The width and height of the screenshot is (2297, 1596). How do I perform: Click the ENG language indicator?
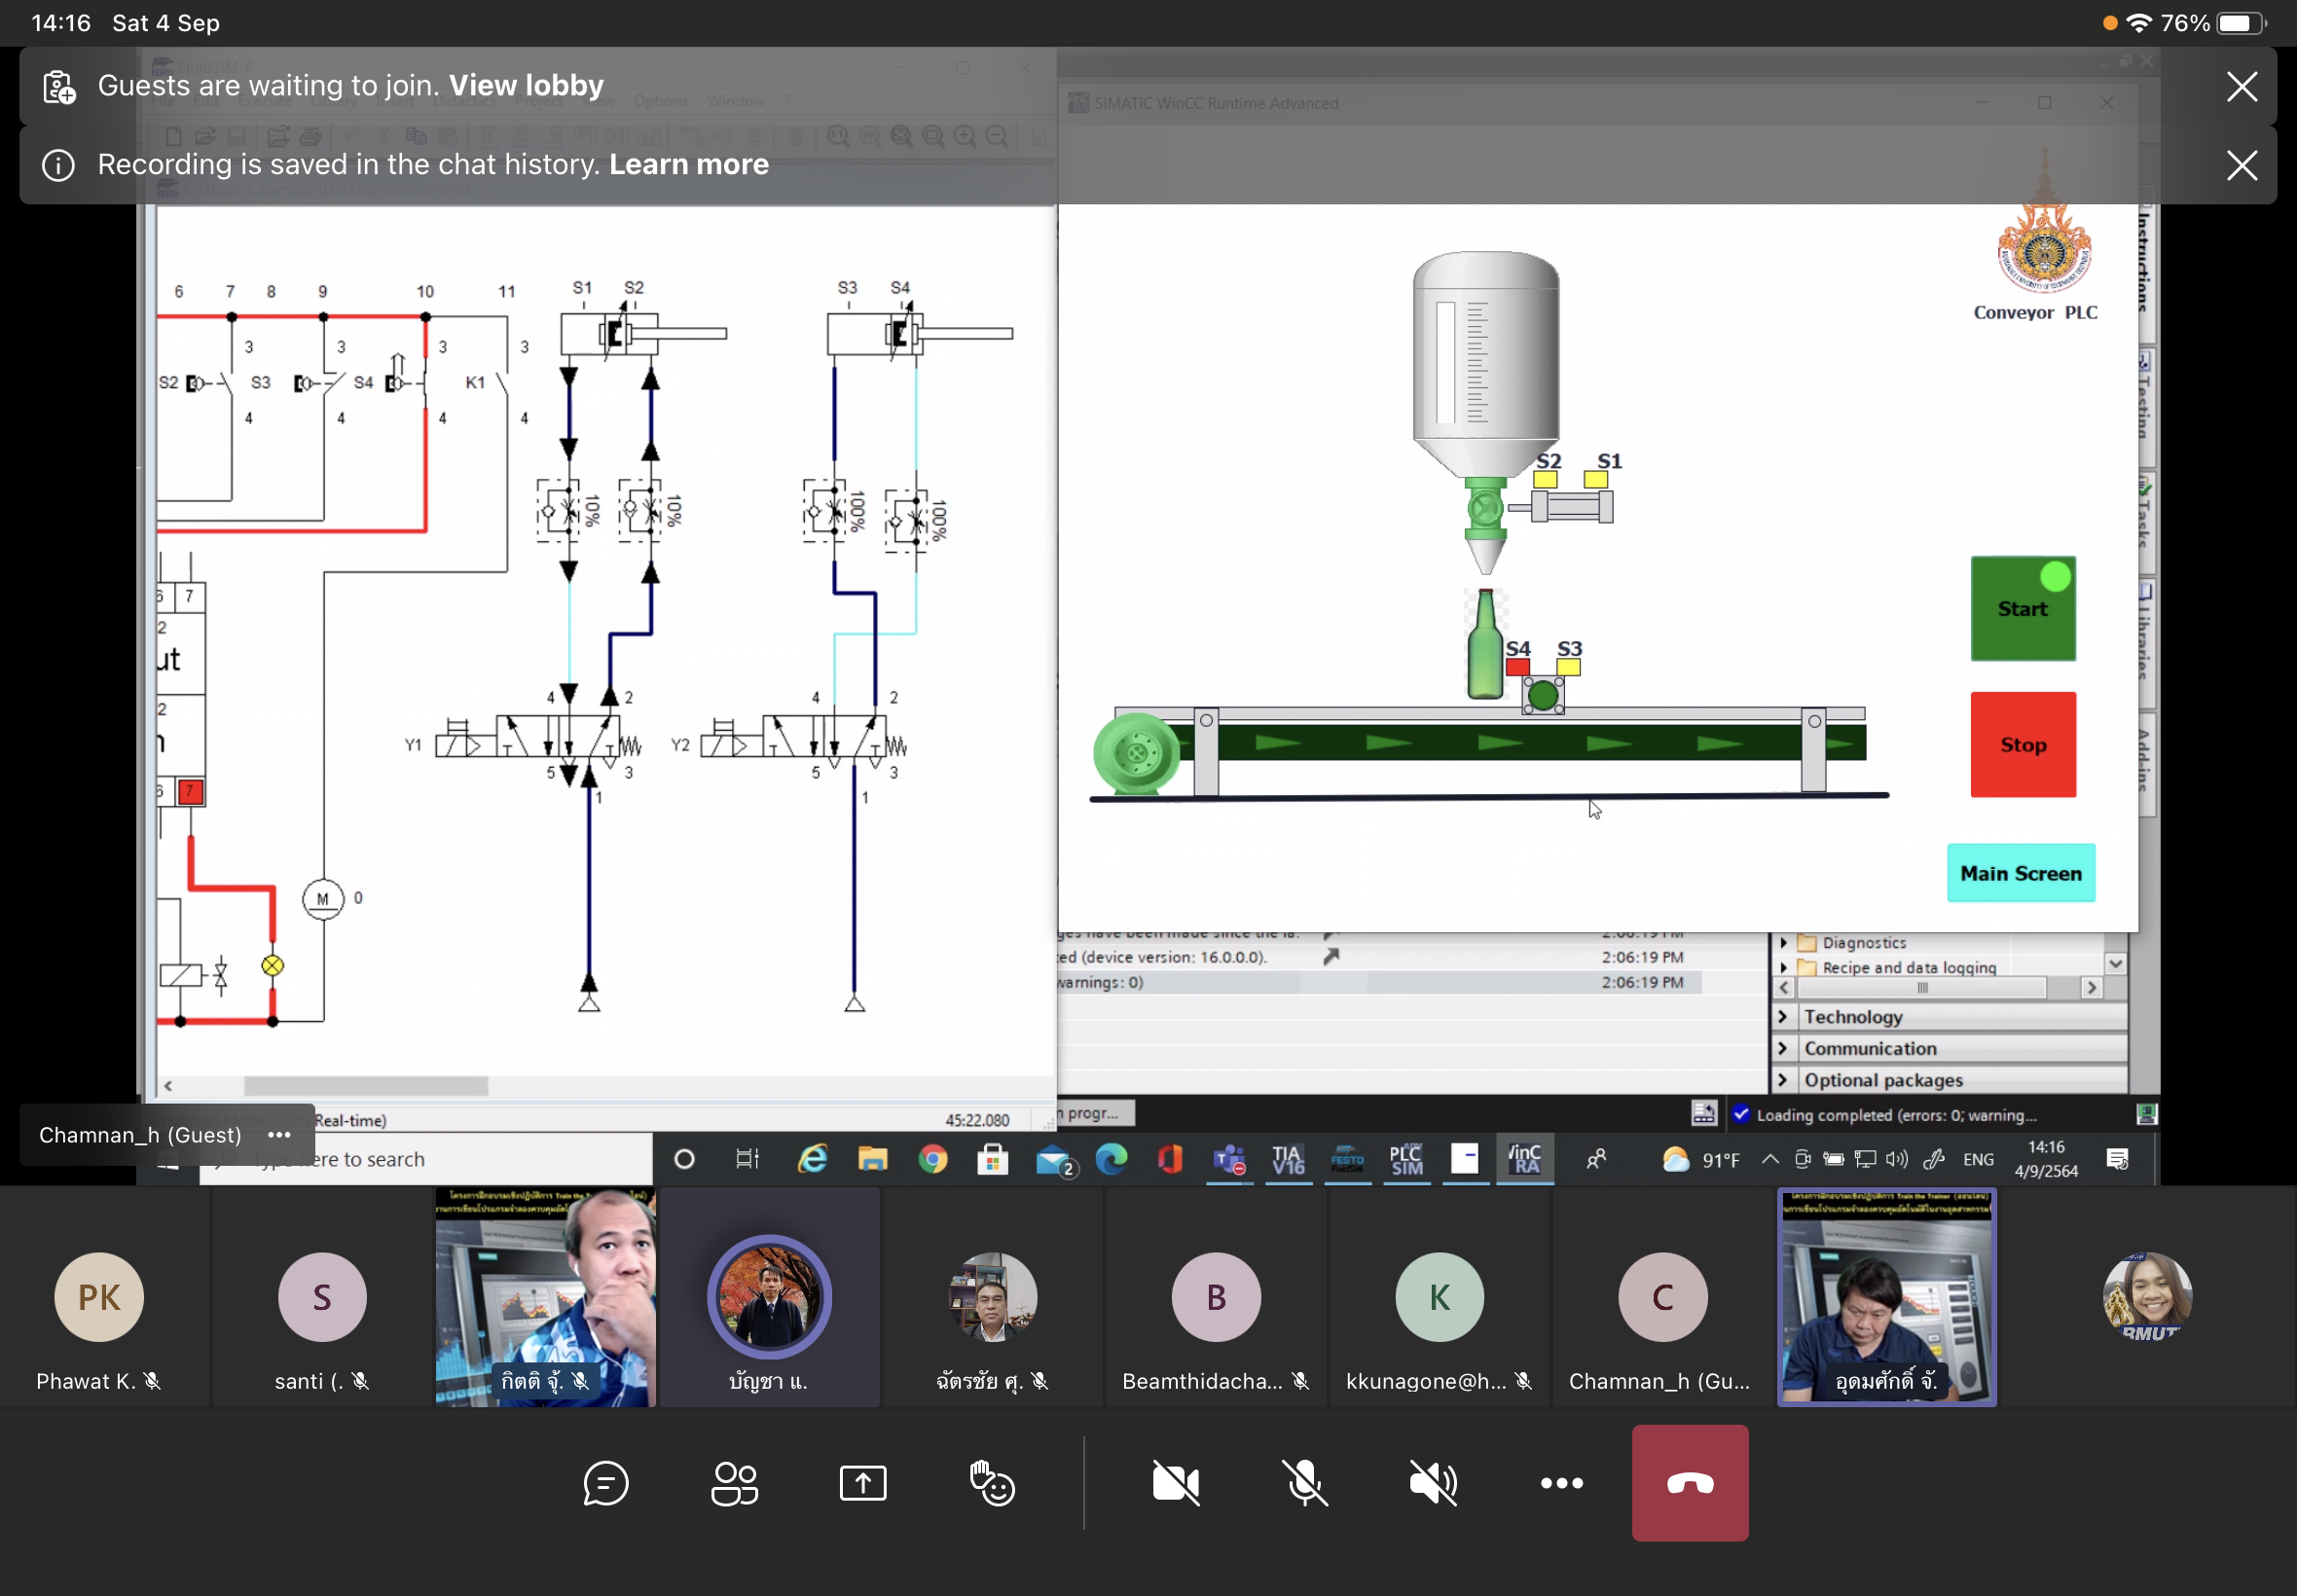1978,1159
